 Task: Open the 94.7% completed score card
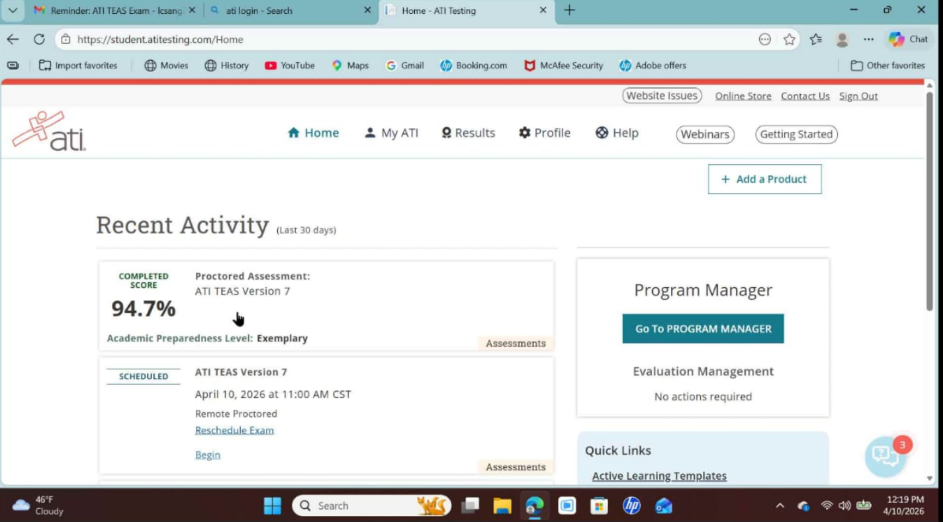[x=327, y=306]
